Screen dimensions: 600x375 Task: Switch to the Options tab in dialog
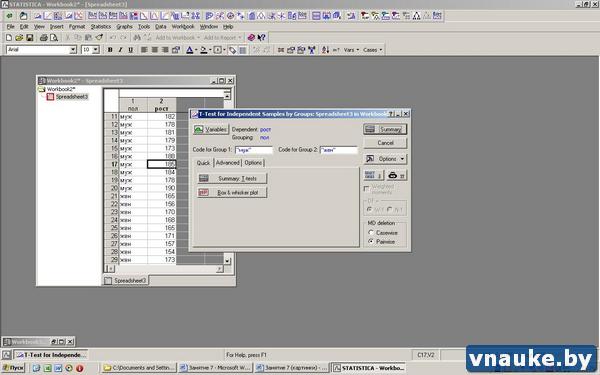[x=253, y=163]
